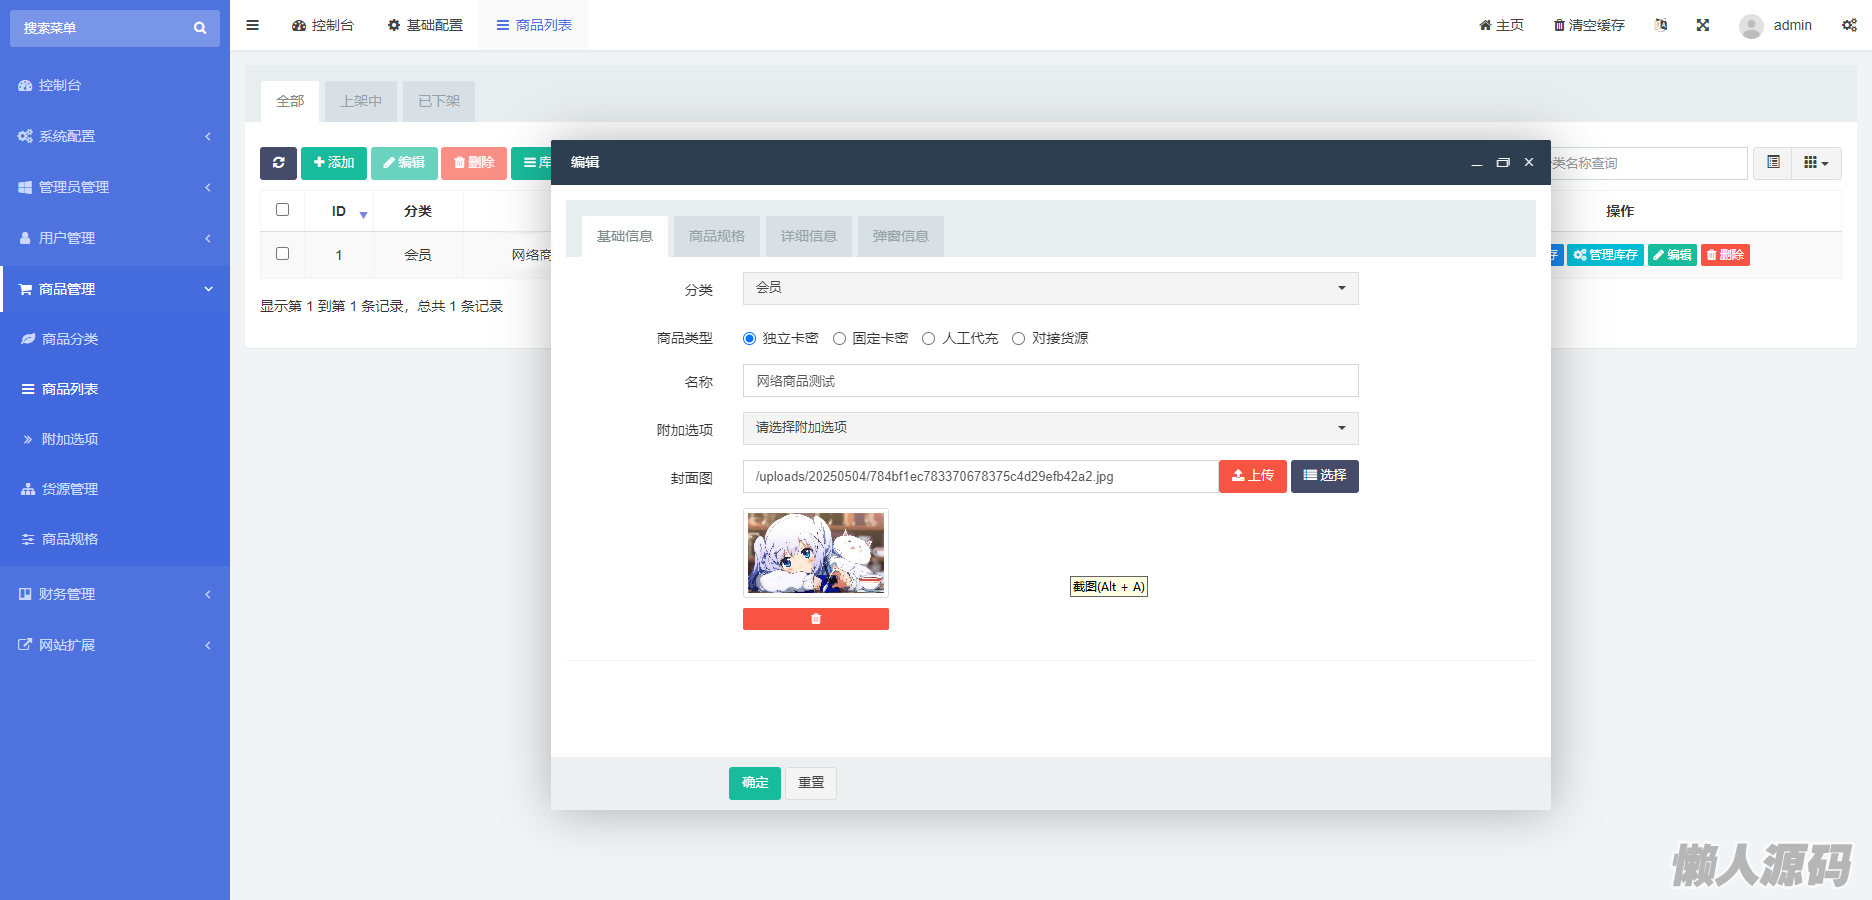1872x900 pixels.
Task: Open the 附加选项 dropdown
Action: click(1050, 428)
